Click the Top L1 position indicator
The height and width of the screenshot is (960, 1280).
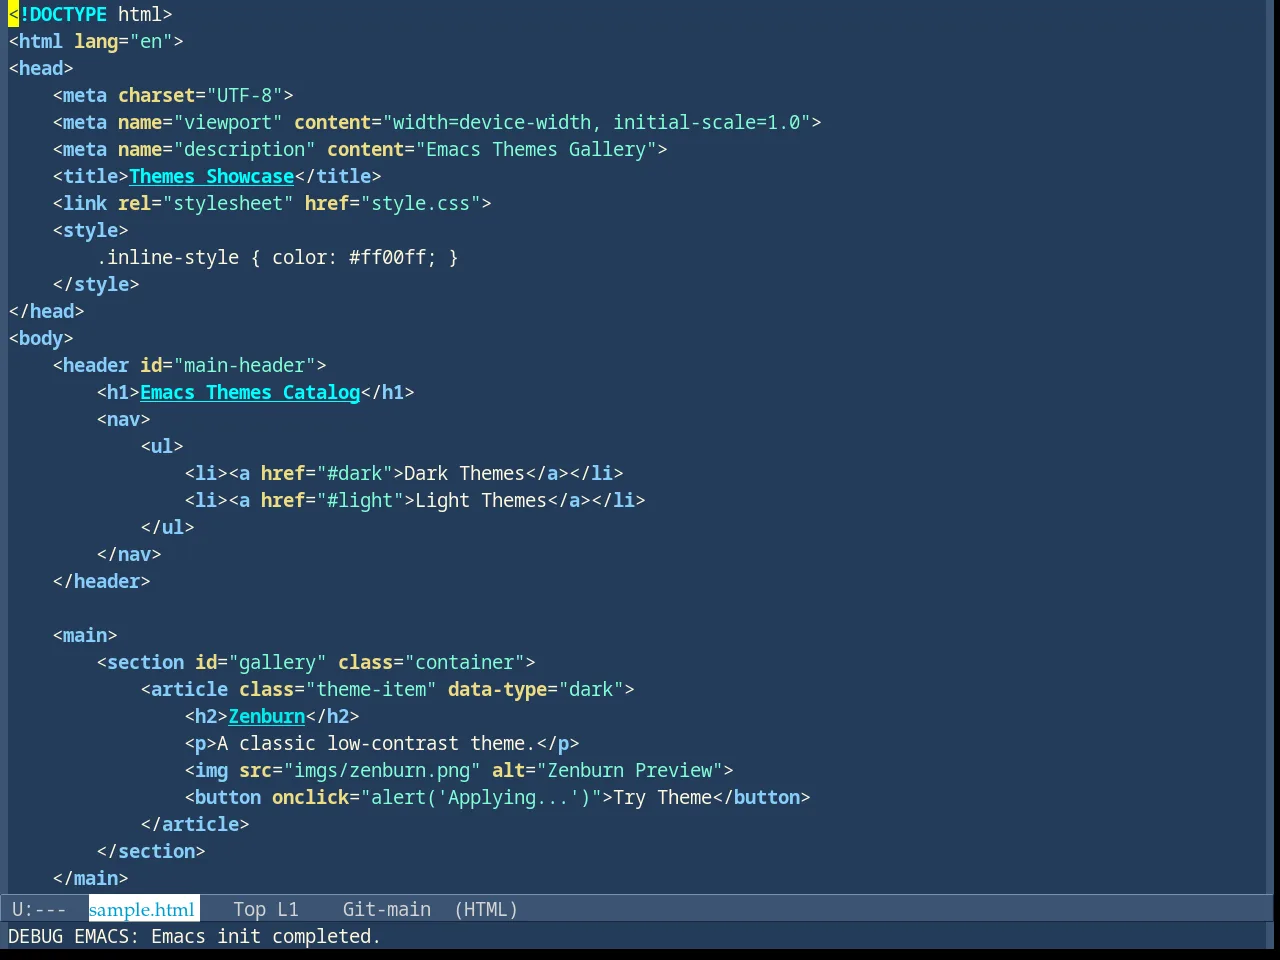[x=266, y=909]
